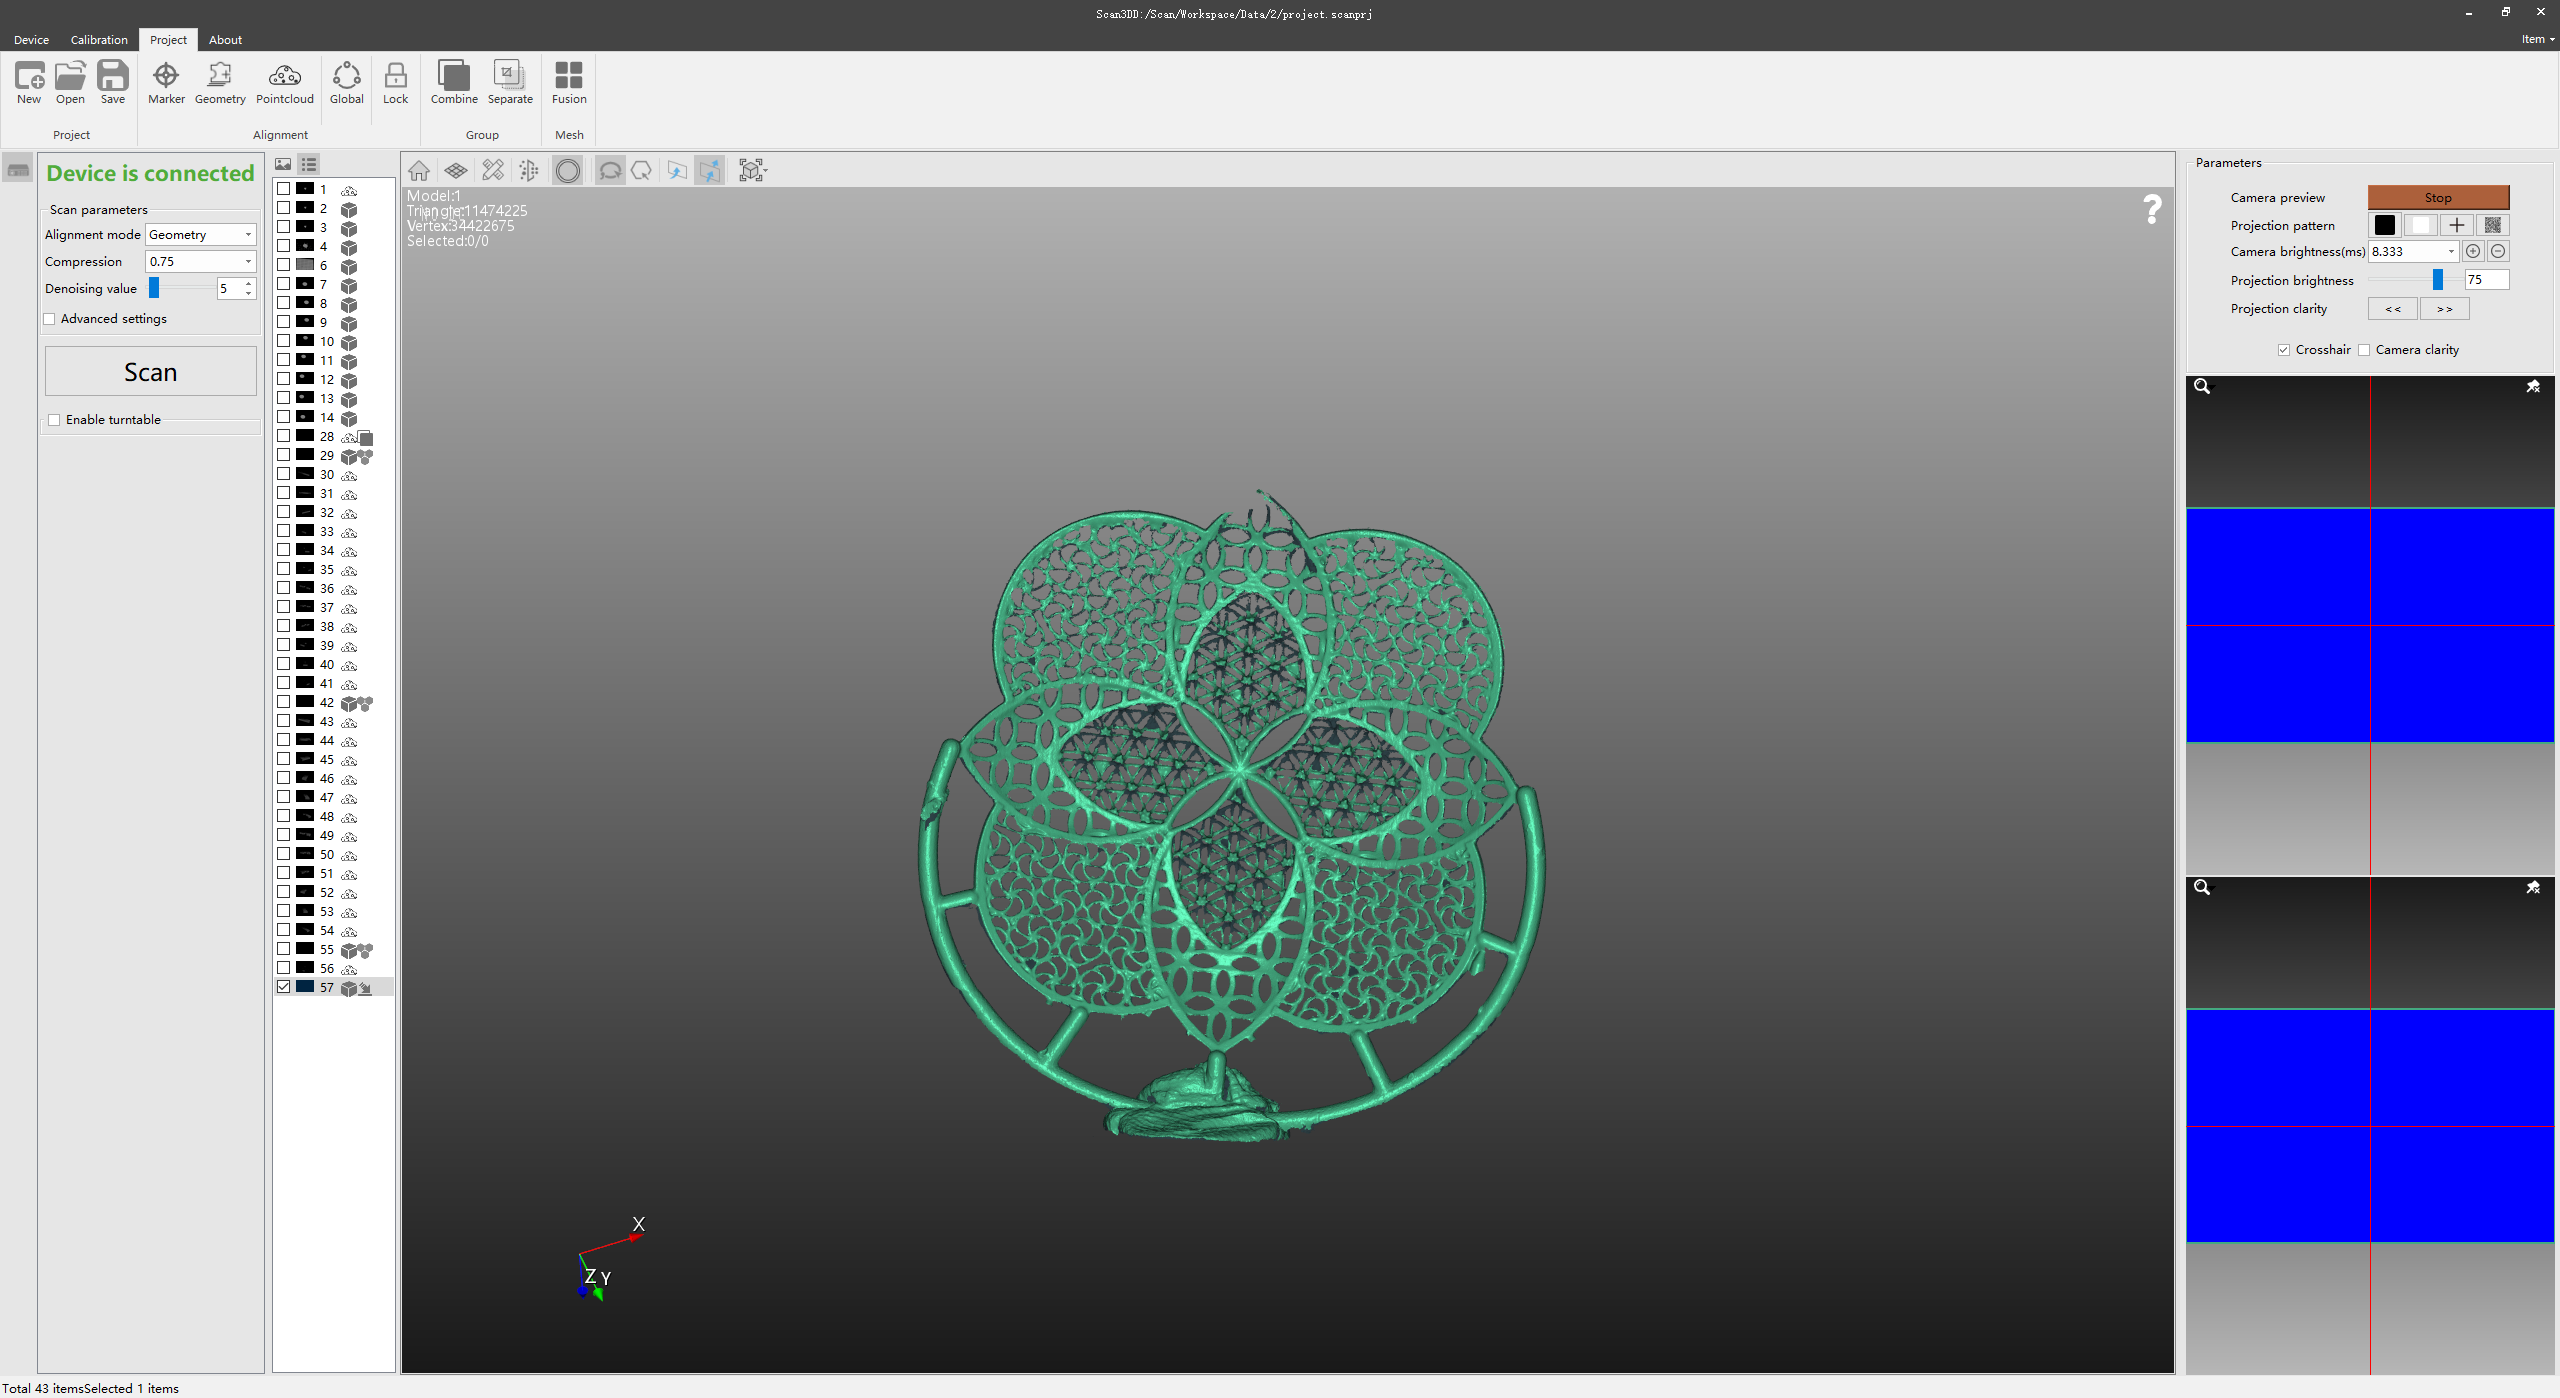Select Geometry alignment tool
This screenshot has width=2560, height=1398.
click(x=220, y=82)
